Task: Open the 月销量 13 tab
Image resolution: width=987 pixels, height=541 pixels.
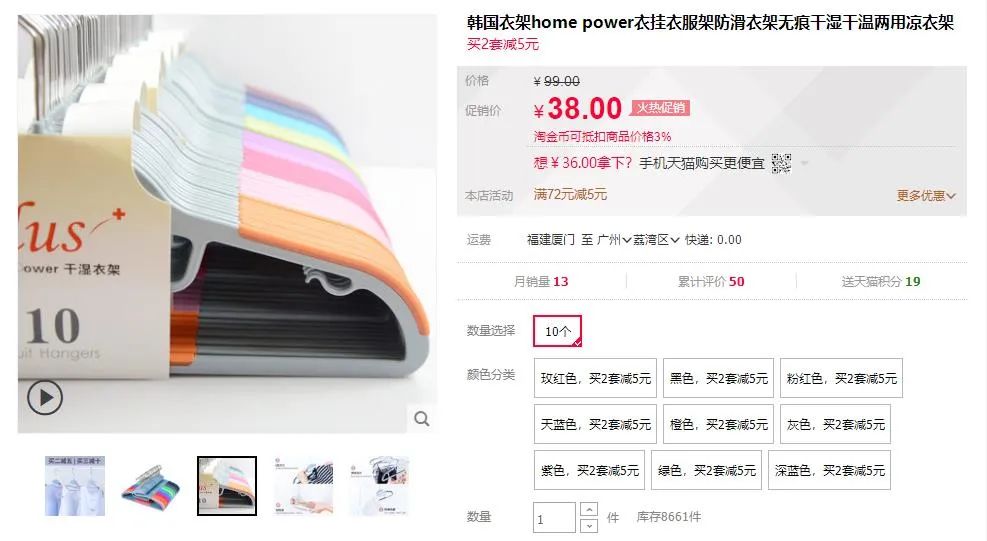Action: tap(541, 282)
